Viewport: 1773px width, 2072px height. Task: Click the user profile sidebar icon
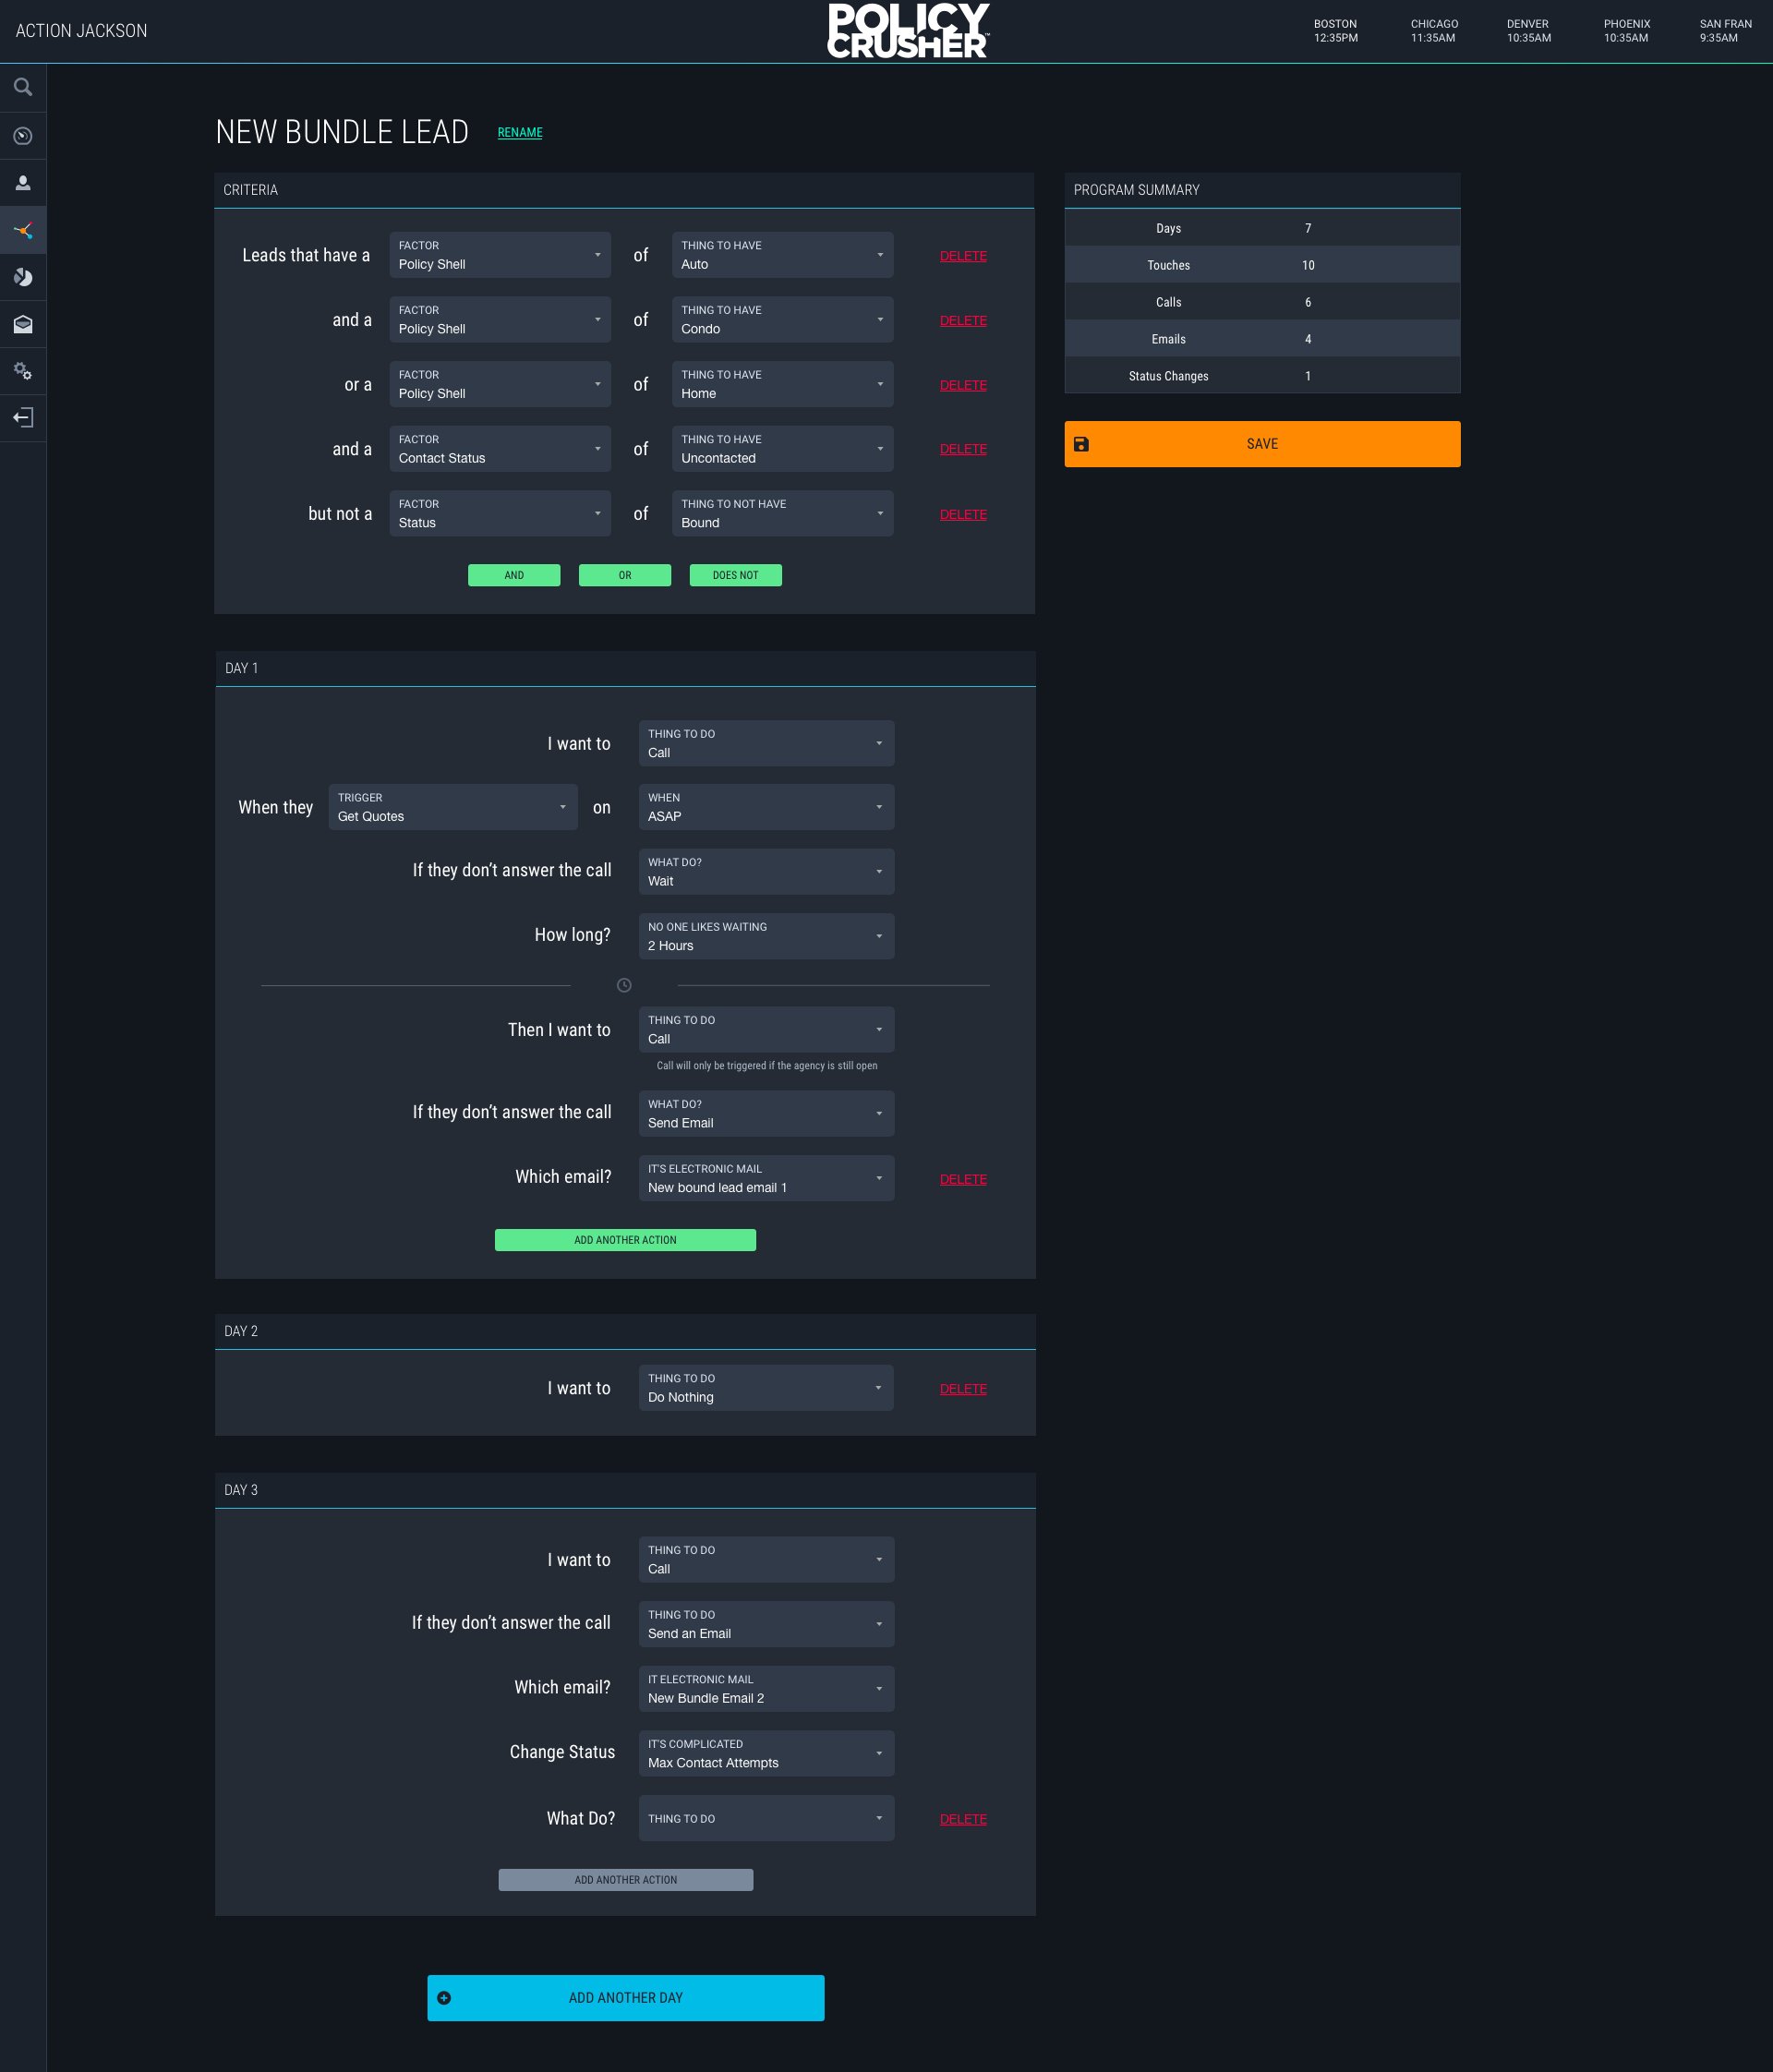coord(23,183)
